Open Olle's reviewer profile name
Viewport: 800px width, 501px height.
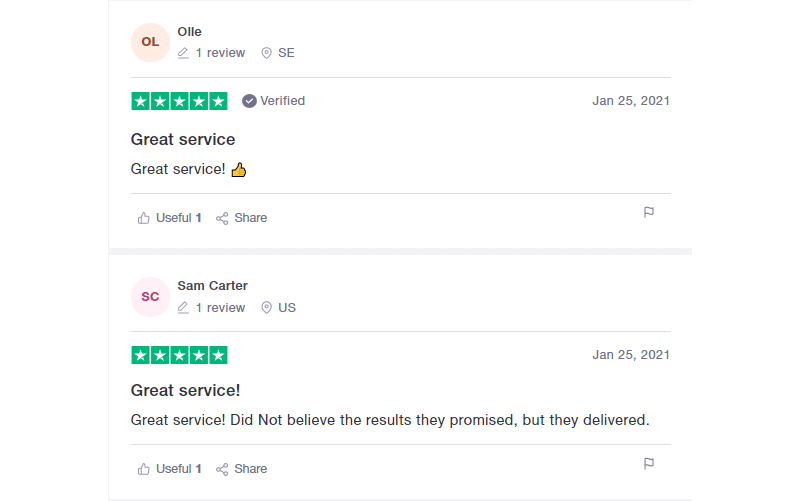[189, 32]
